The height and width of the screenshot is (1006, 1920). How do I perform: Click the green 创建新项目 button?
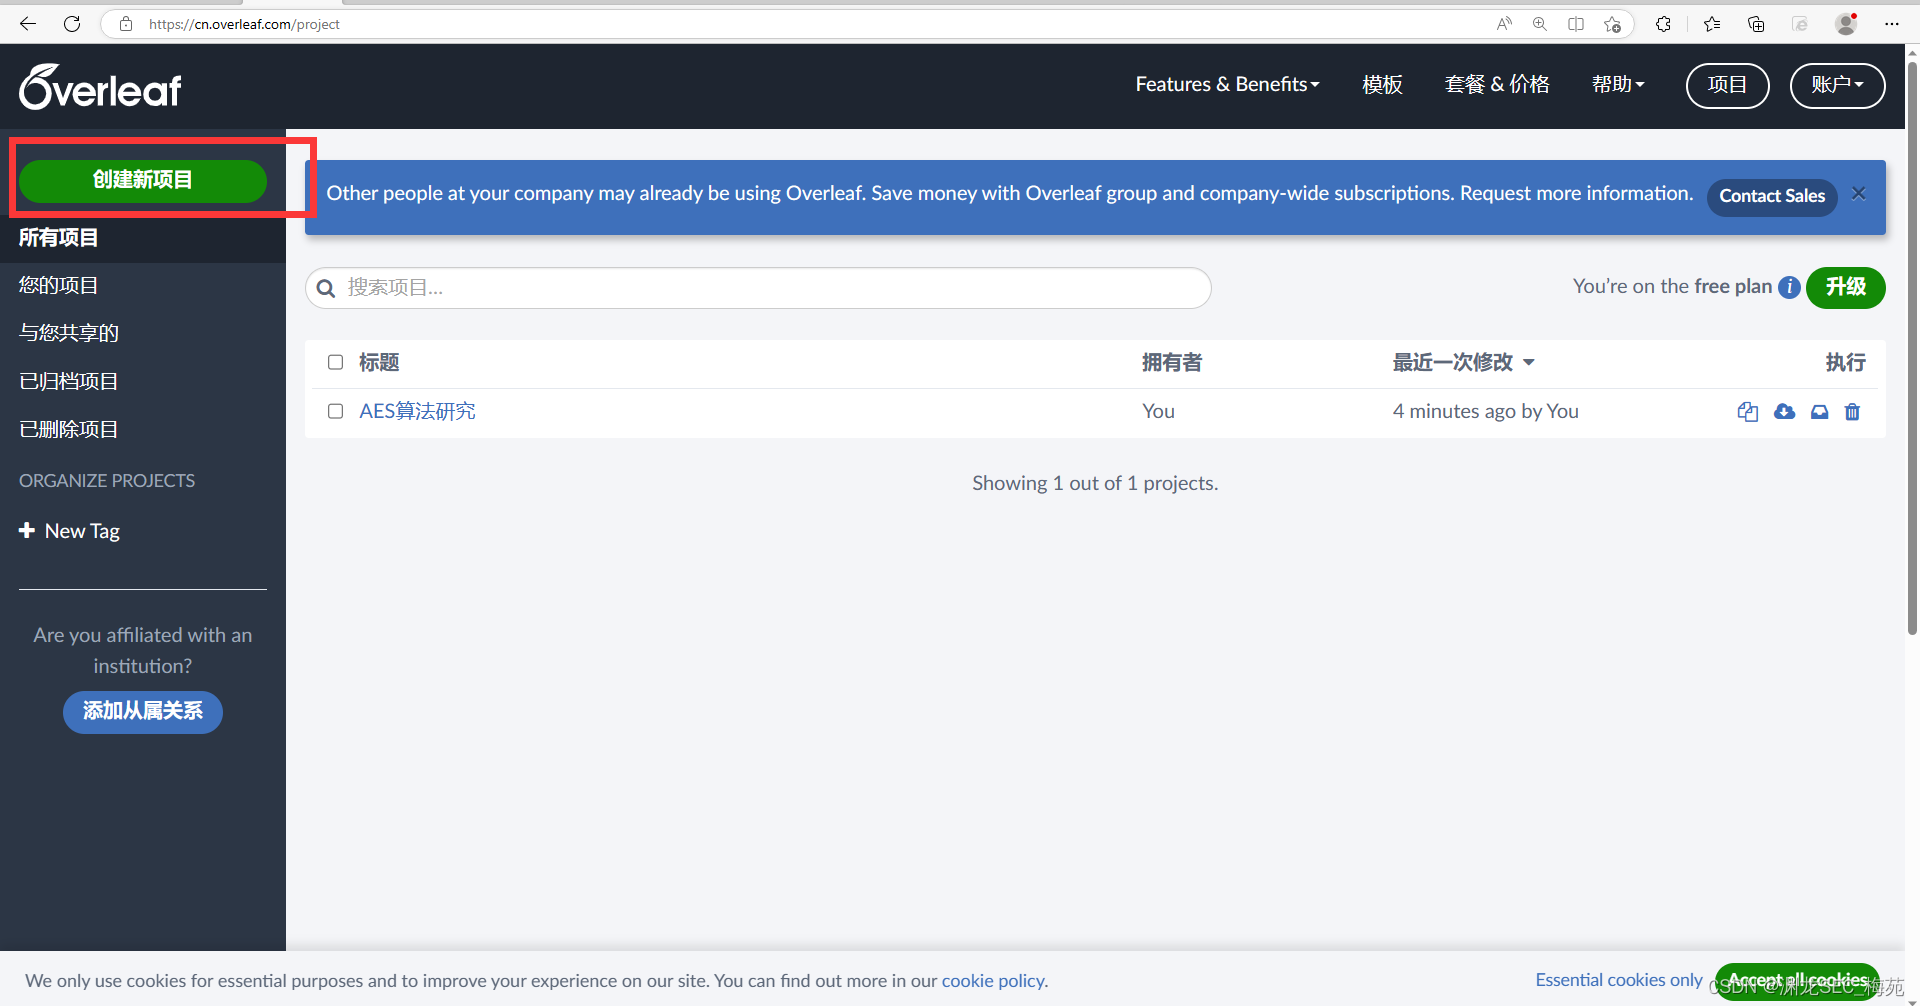pyautogui.click(x=143, y=180)
